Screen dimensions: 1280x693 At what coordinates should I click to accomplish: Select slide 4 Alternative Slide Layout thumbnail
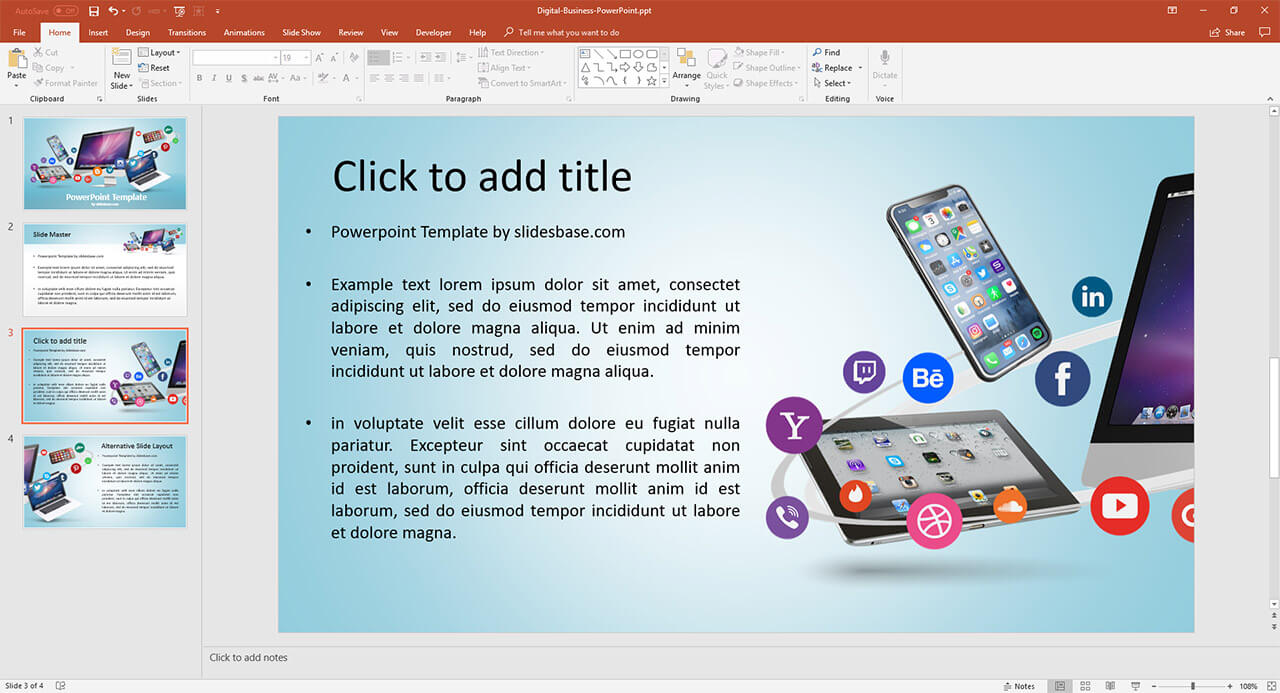[x=105, y=481]
